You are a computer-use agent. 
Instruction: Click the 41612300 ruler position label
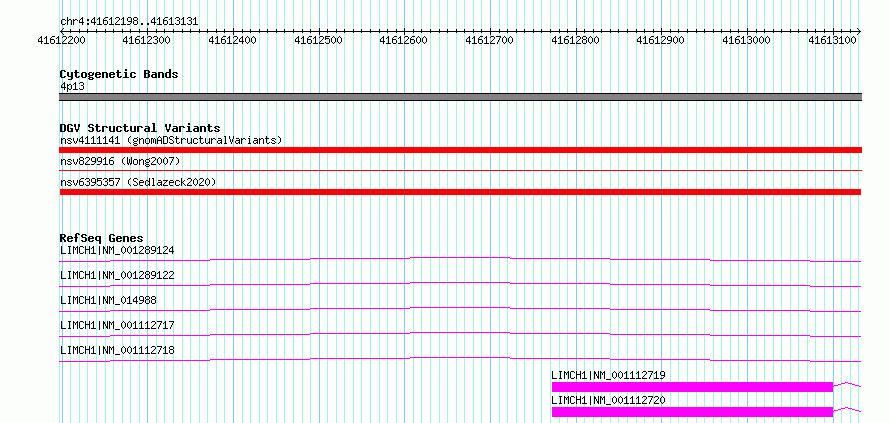[147, 40]
